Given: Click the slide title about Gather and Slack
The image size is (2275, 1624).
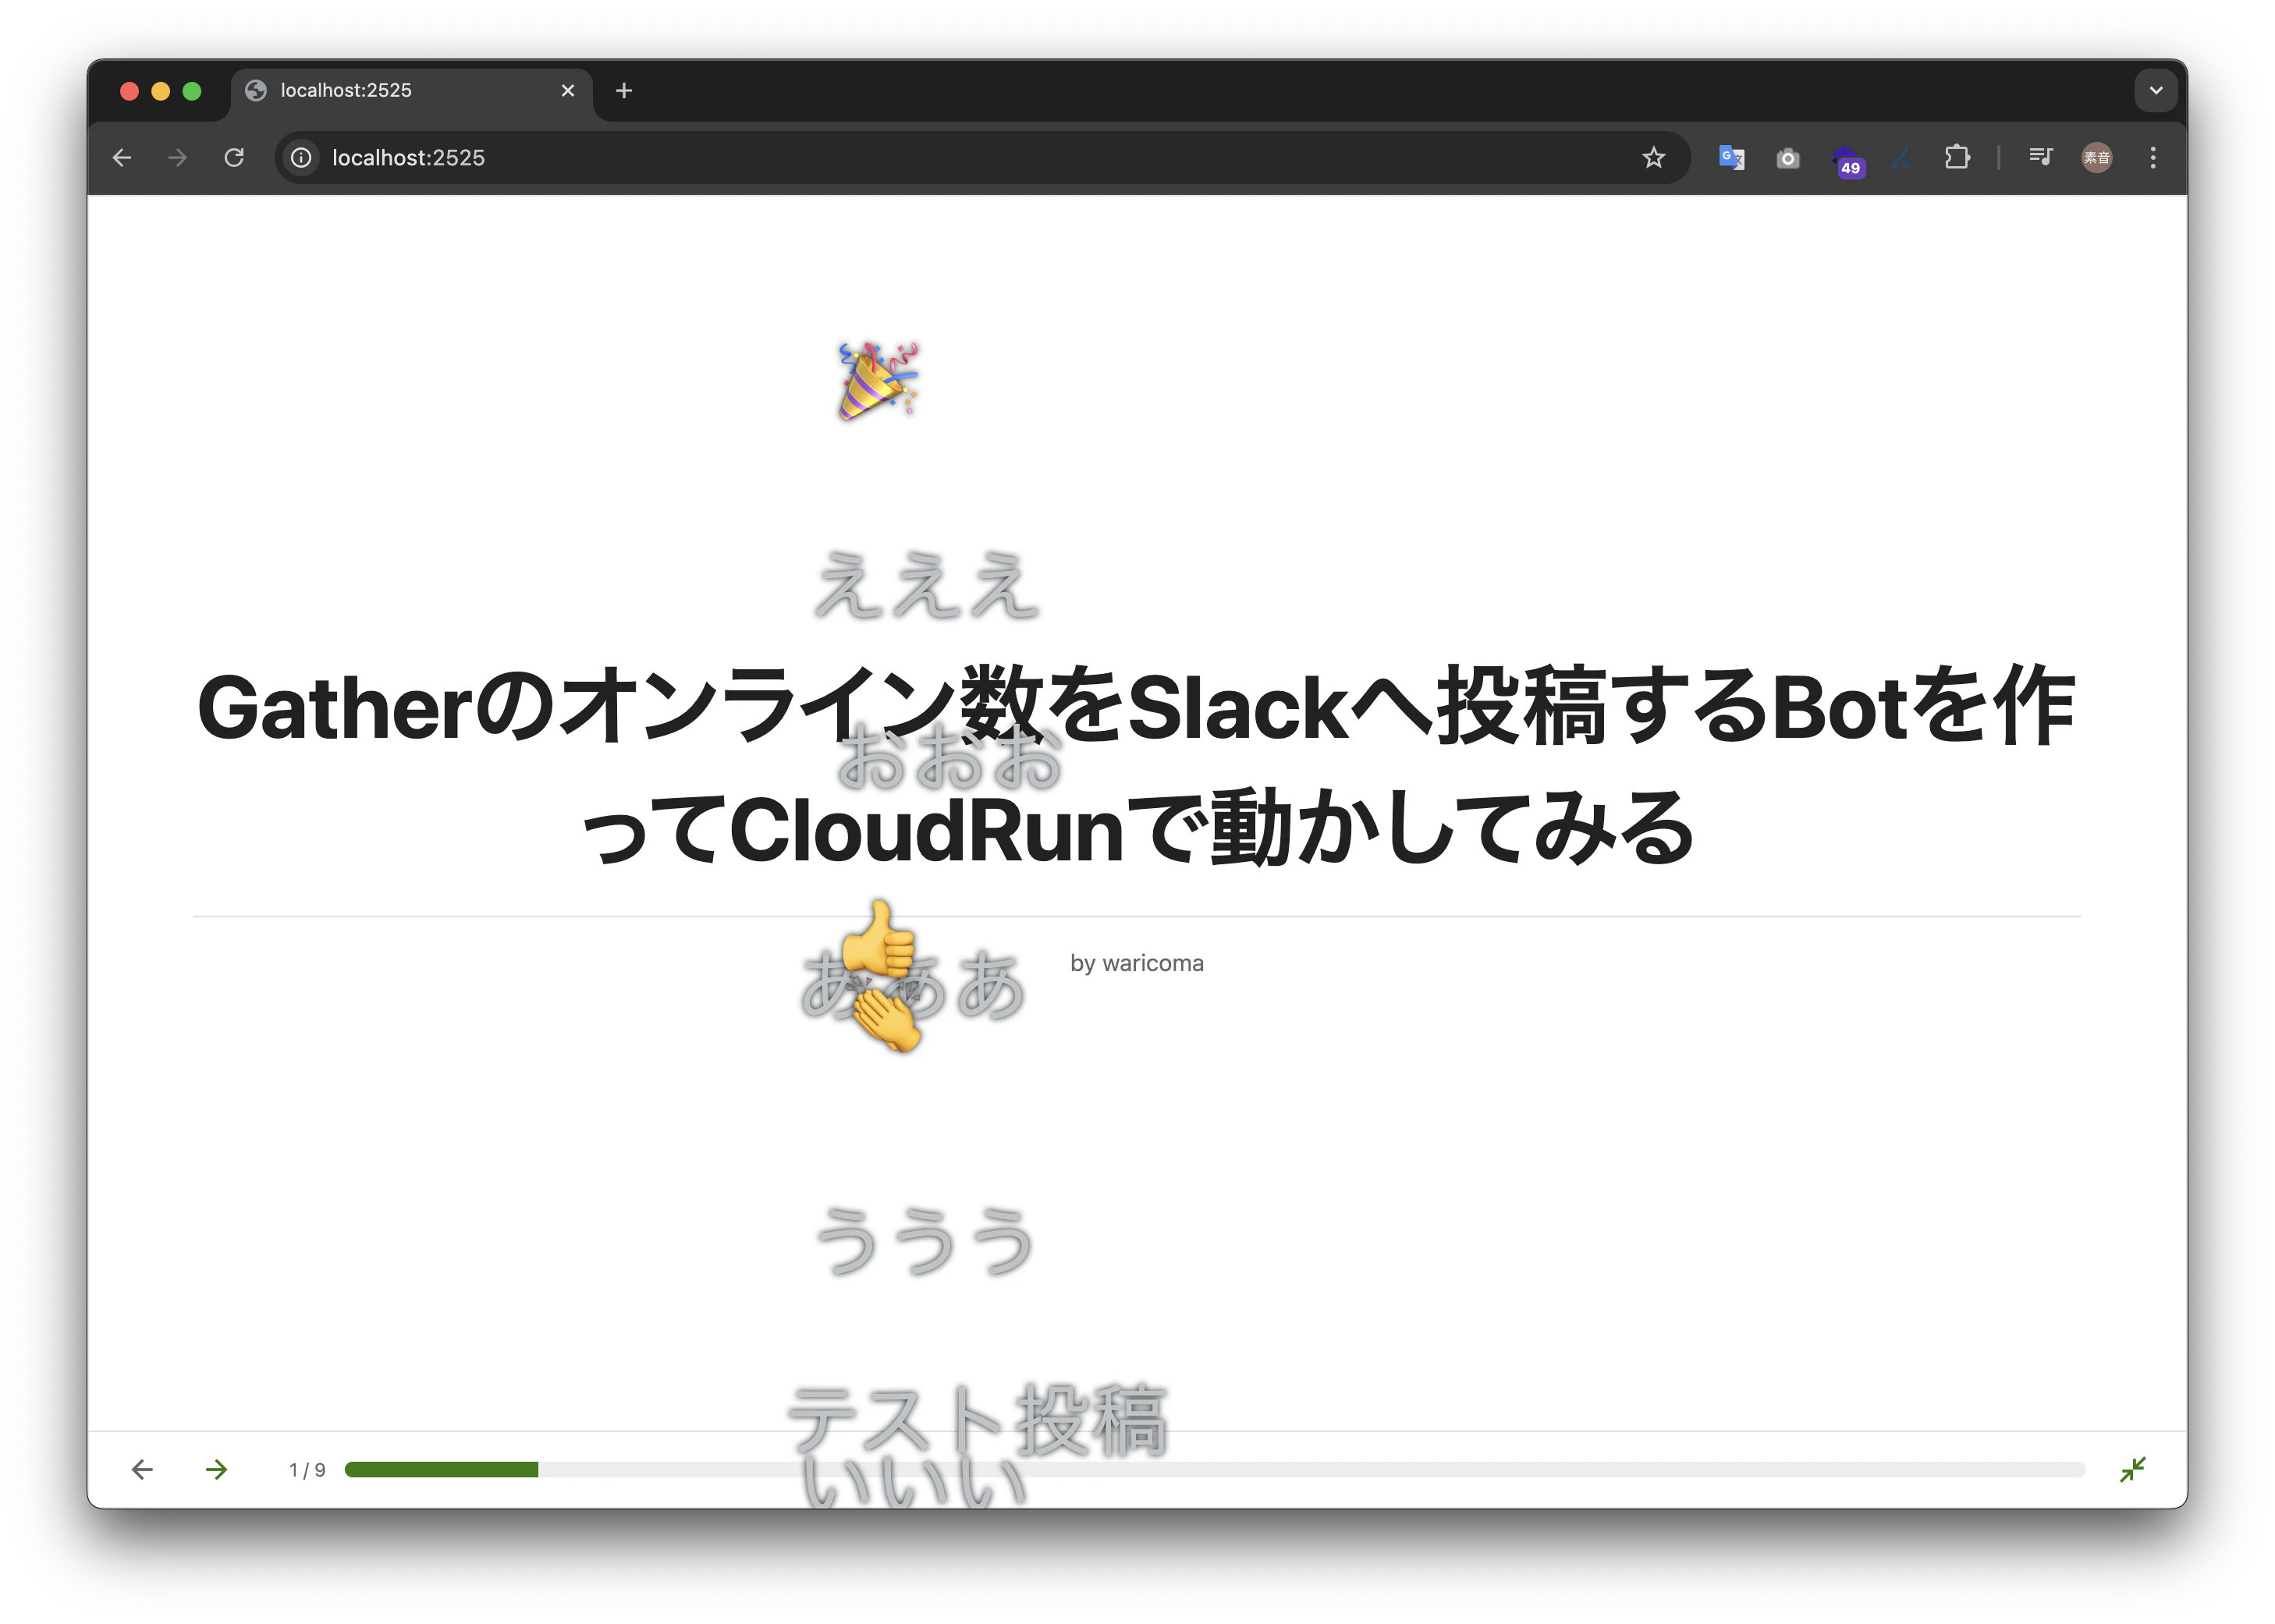Looking at the screenshot, I should [x=1137, y=766].
